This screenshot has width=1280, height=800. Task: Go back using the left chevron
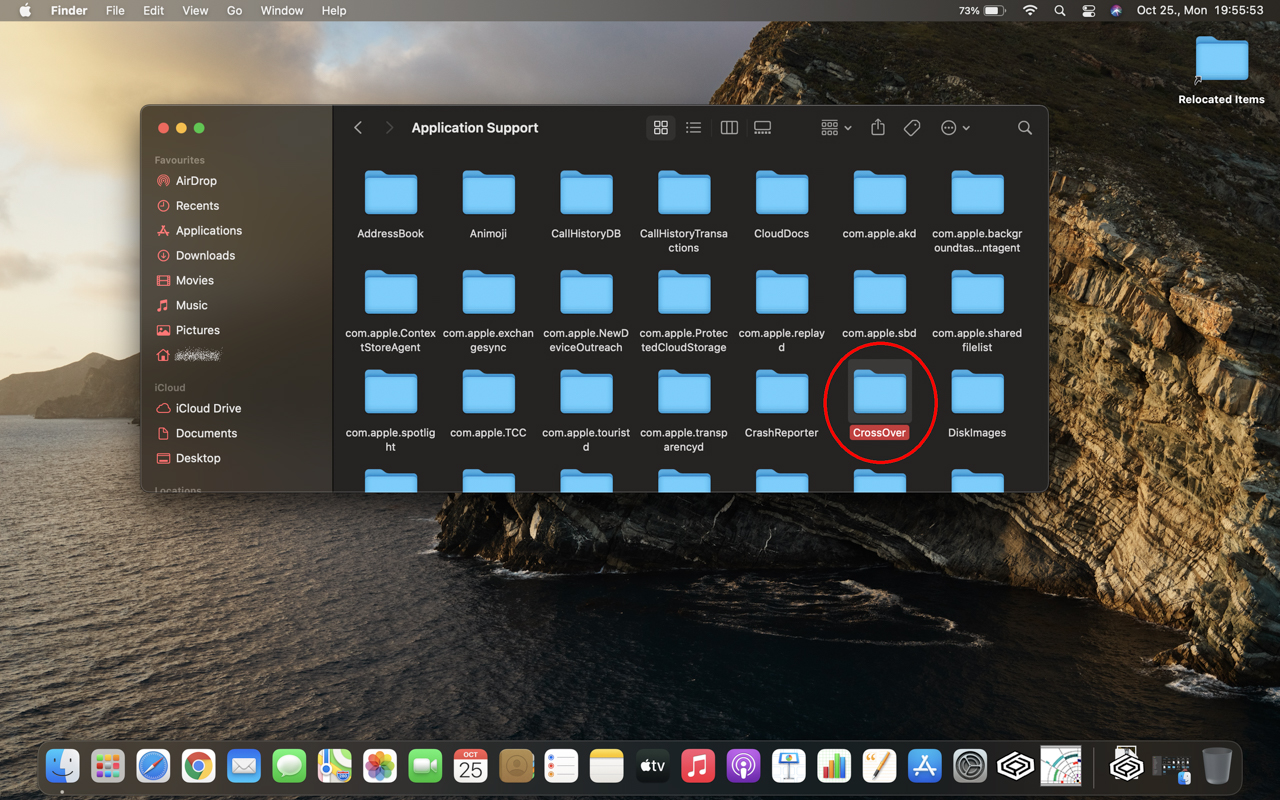pyautogui.click(x=358, y=128)
